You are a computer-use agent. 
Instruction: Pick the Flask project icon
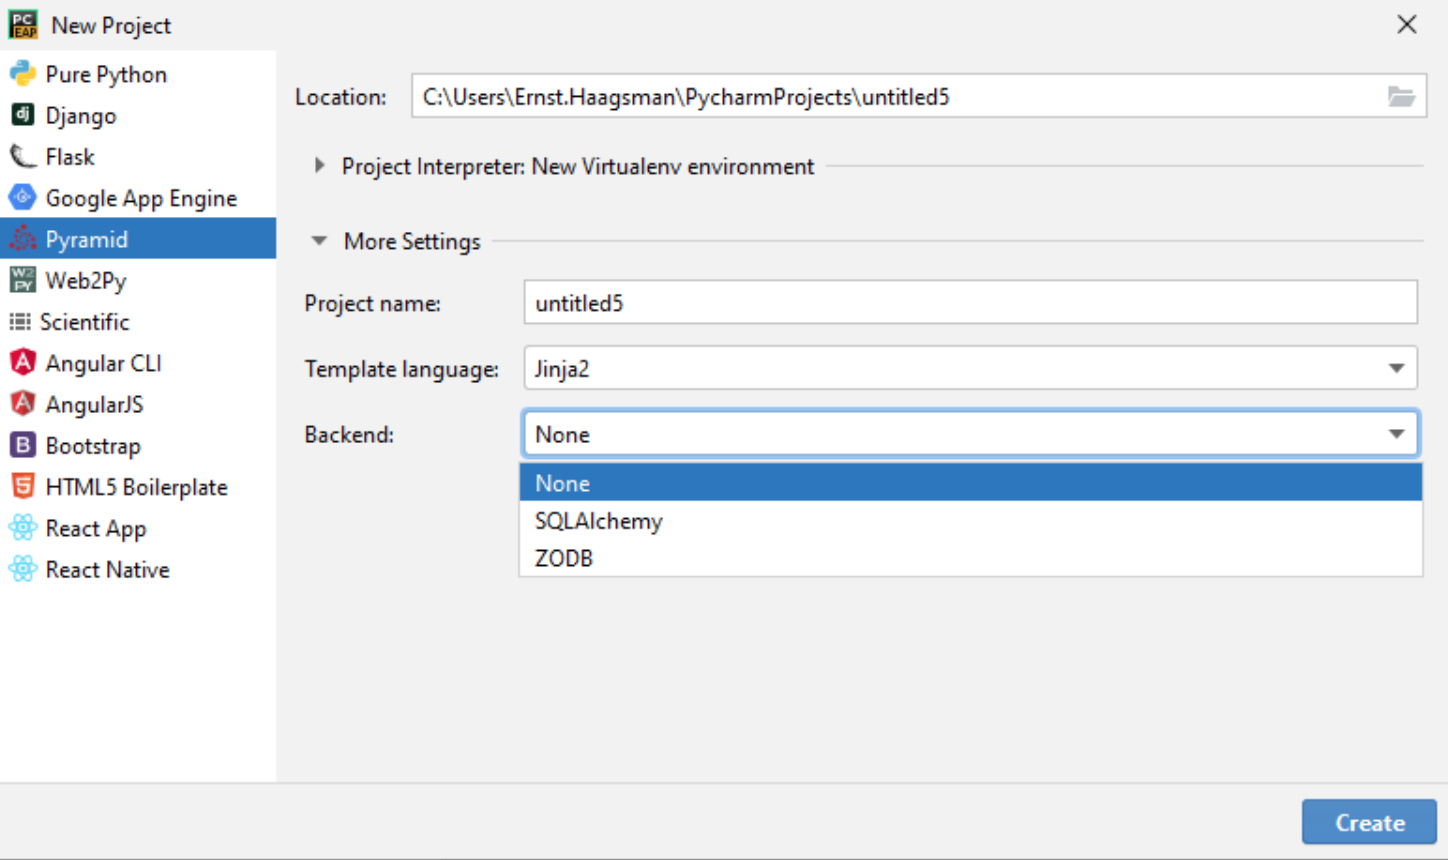[x=22, y=157]
